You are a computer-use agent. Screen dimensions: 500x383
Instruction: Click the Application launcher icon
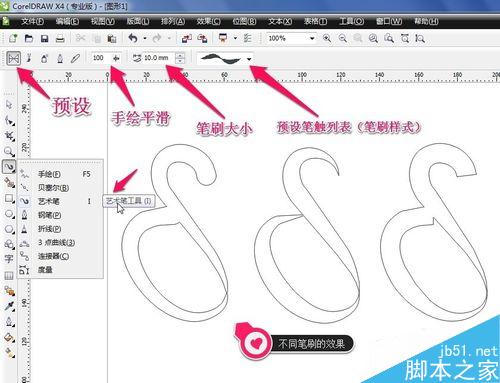[x=223, y=38]
